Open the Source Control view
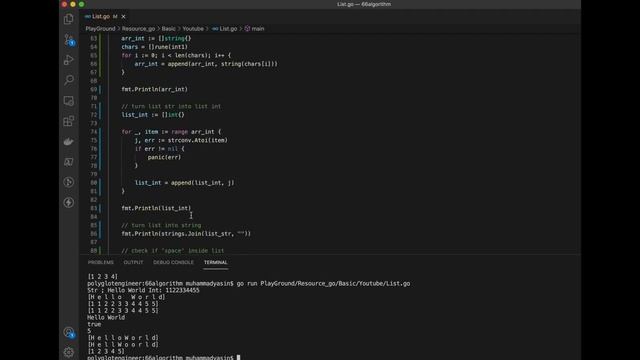 pos(69,40)
